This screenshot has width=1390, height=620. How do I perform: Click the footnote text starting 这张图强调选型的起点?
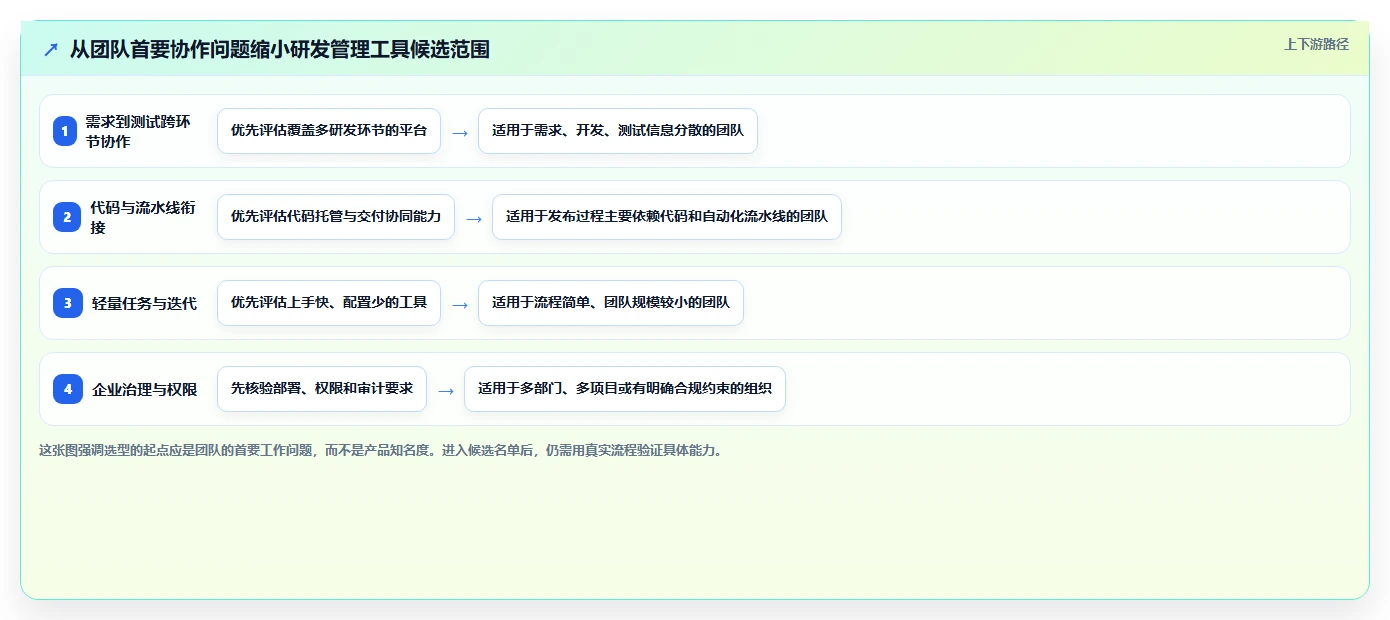pyautogui.click(x=380, y=450)
